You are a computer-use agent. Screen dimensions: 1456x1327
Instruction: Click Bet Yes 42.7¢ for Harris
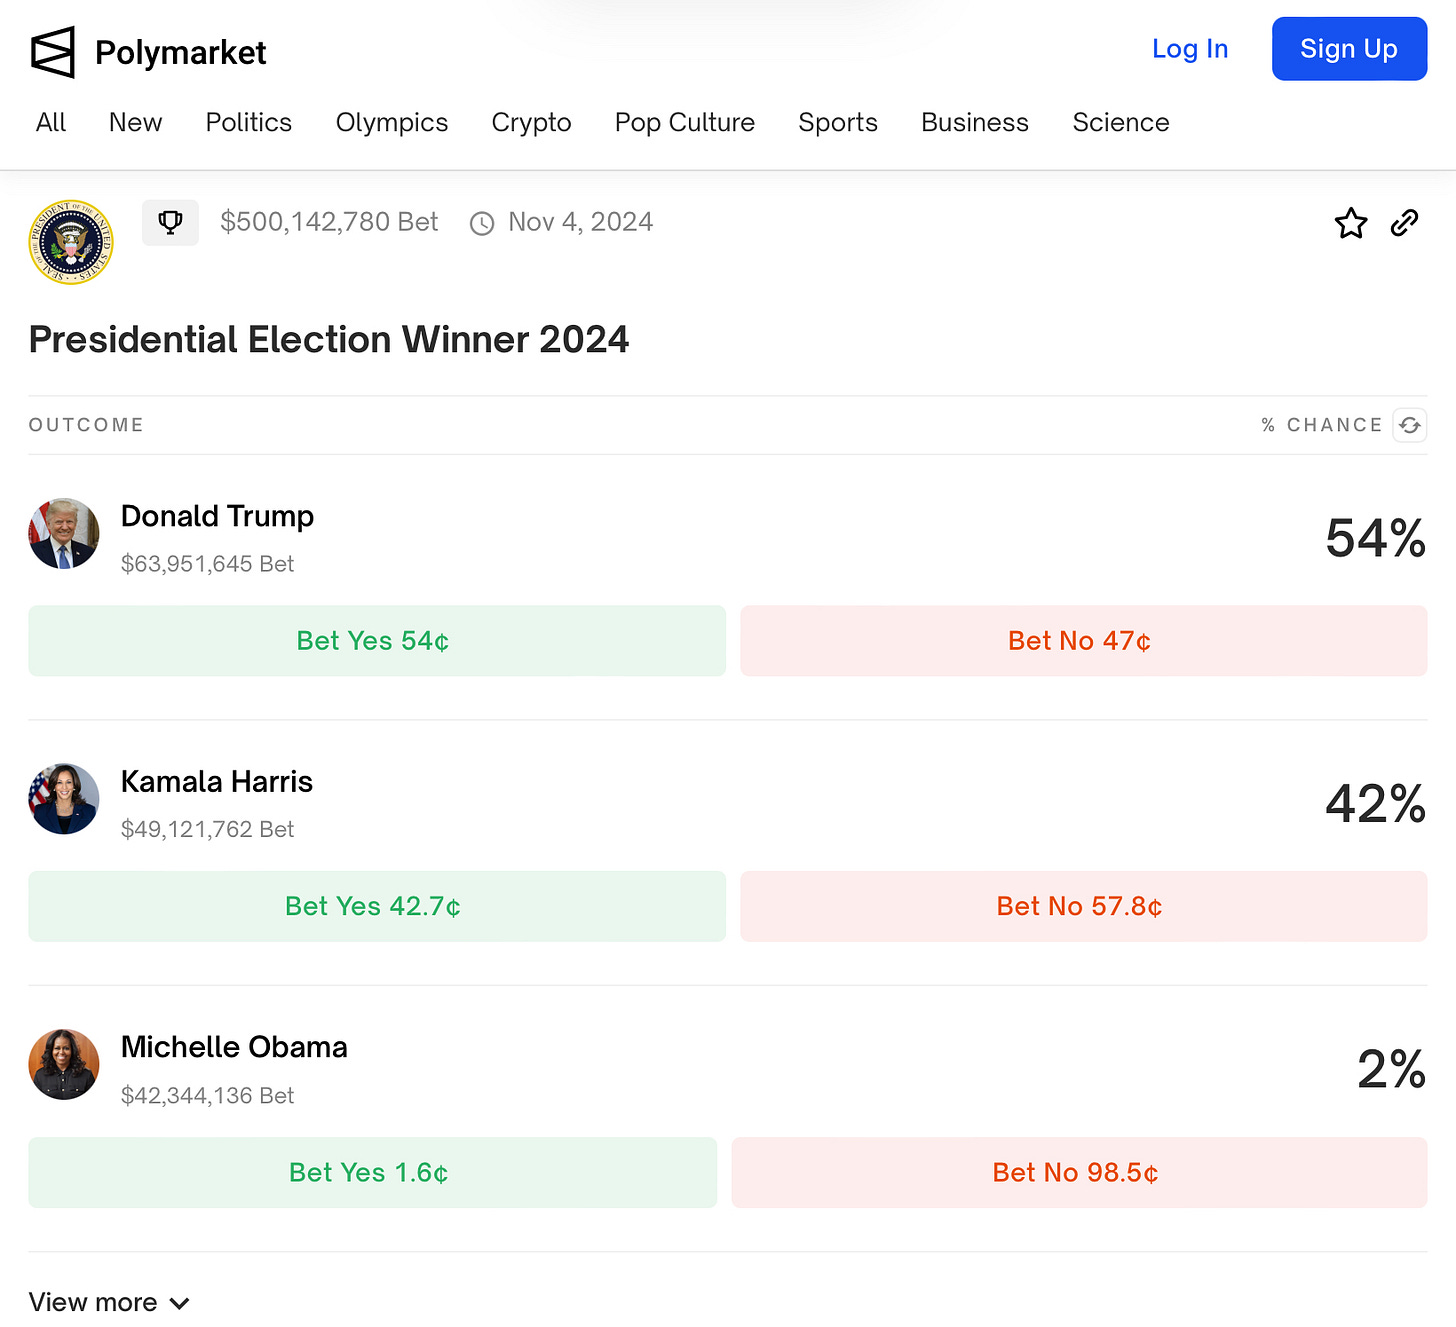377,906
